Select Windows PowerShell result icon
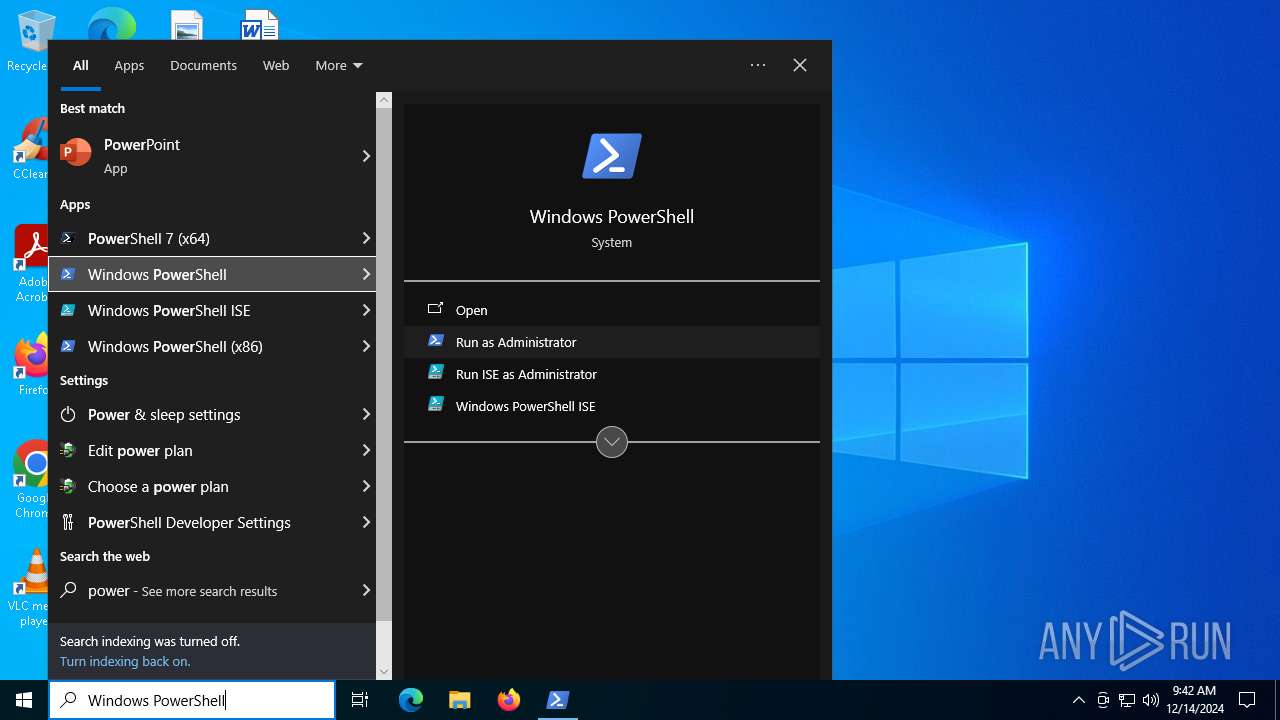Image resolution: width=1280 pixels, height=720 pixels. click(68, 274)
